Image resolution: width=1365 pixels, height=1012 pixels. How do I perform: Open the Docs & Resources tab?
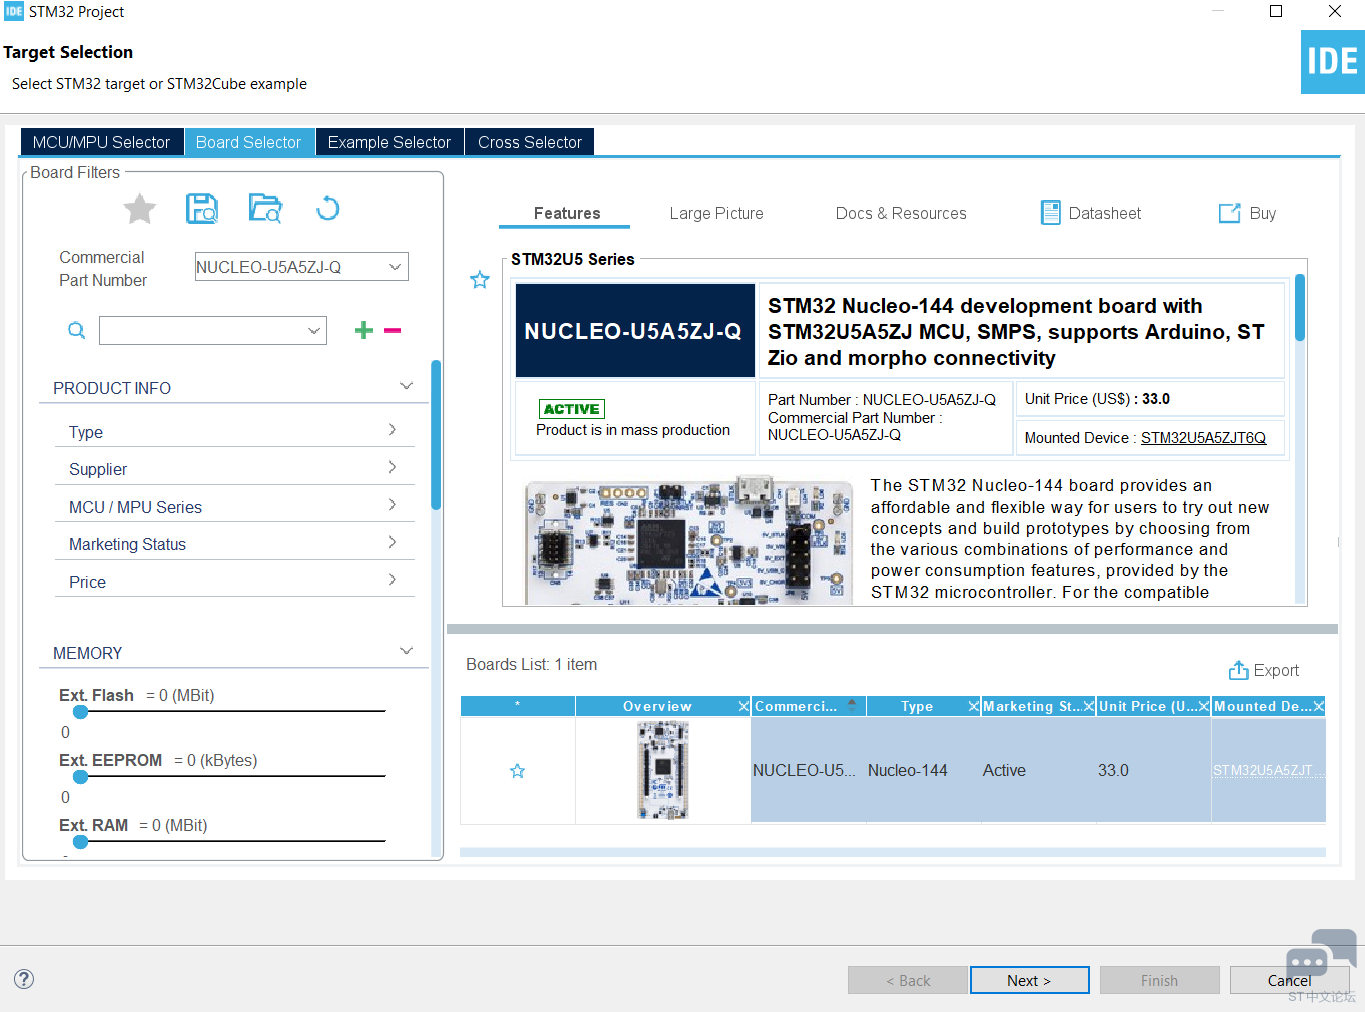click(901, 213)
